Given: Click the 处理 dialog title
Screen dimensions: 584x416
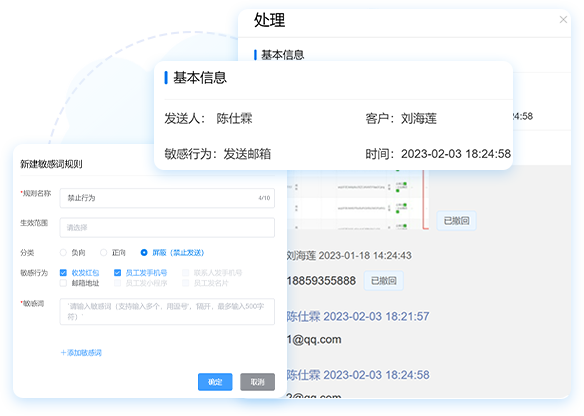Looking at the screenshot, I should pyautogui.click(x=269, y=20).
